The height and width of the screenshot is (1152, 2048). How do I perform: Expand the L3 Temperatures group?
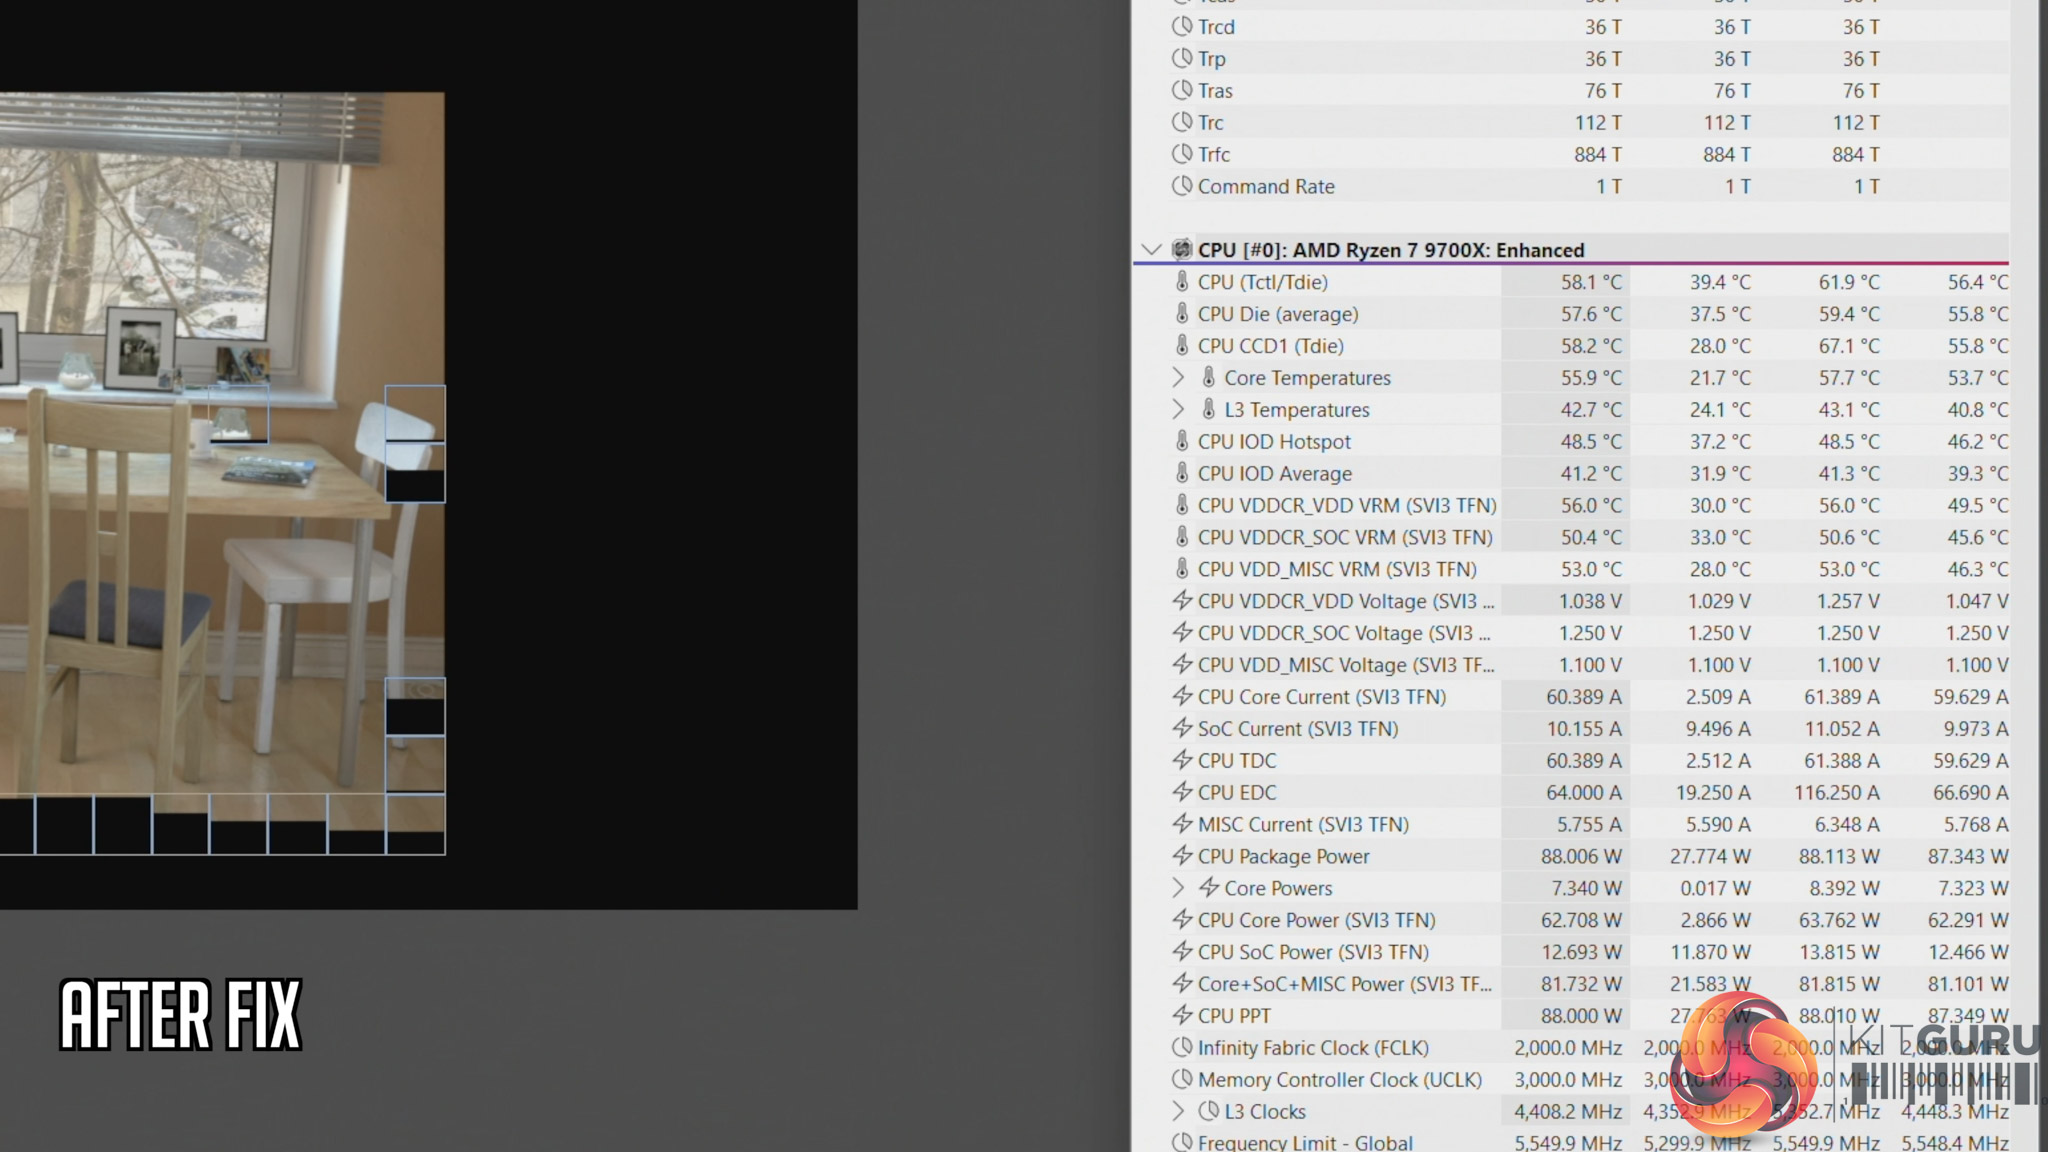pyautogui.click(x=1178, y=410)
